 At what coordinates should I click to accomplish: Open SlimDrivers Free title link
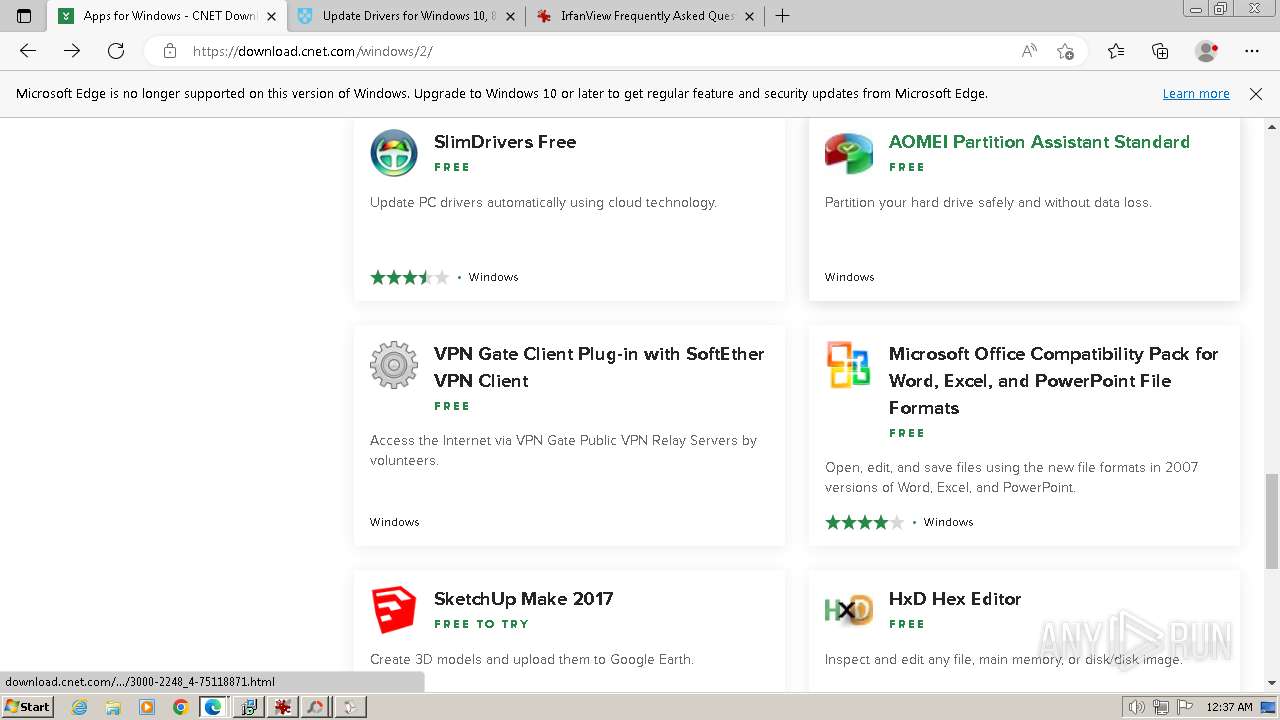click(505, 142)
